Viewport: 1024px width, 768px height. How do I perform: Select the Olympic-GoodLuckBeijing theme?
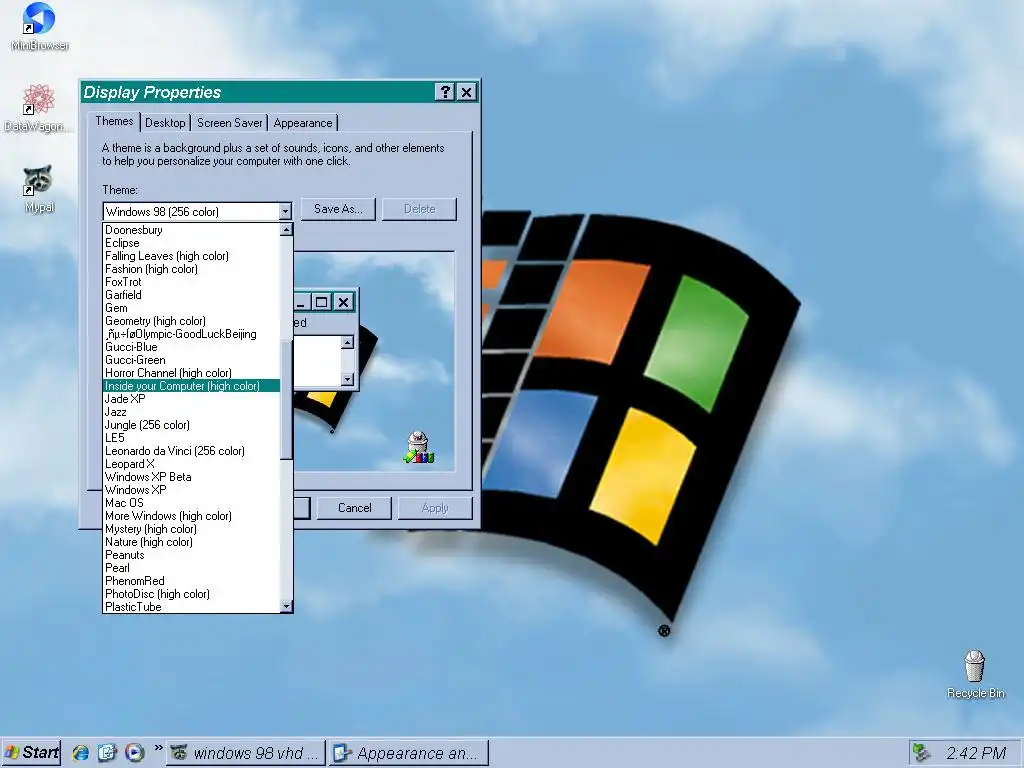click(x=192, y=334)
